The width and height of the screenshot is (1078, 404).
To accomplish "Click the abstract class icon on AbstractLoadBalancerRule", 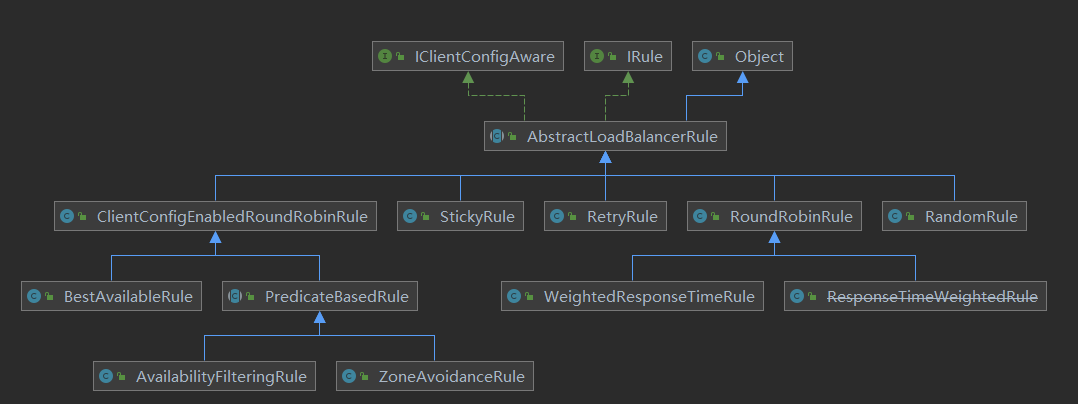I will [x=496, y=137].
